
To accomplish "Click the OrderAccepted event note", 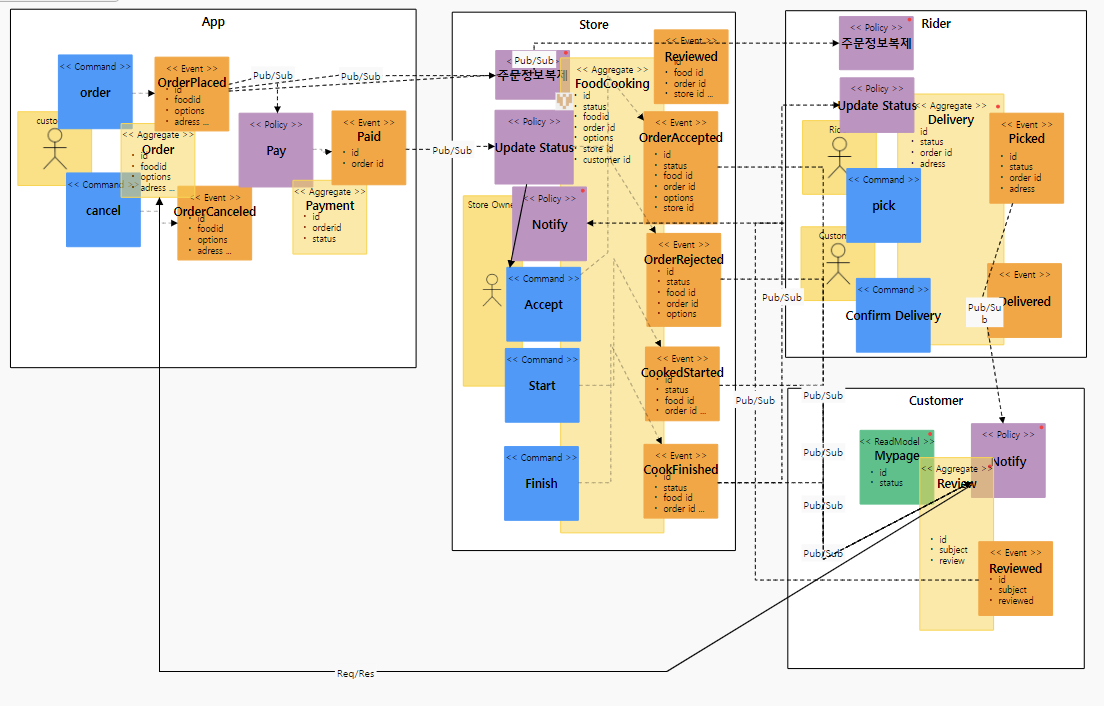I will tap(681, 168).
